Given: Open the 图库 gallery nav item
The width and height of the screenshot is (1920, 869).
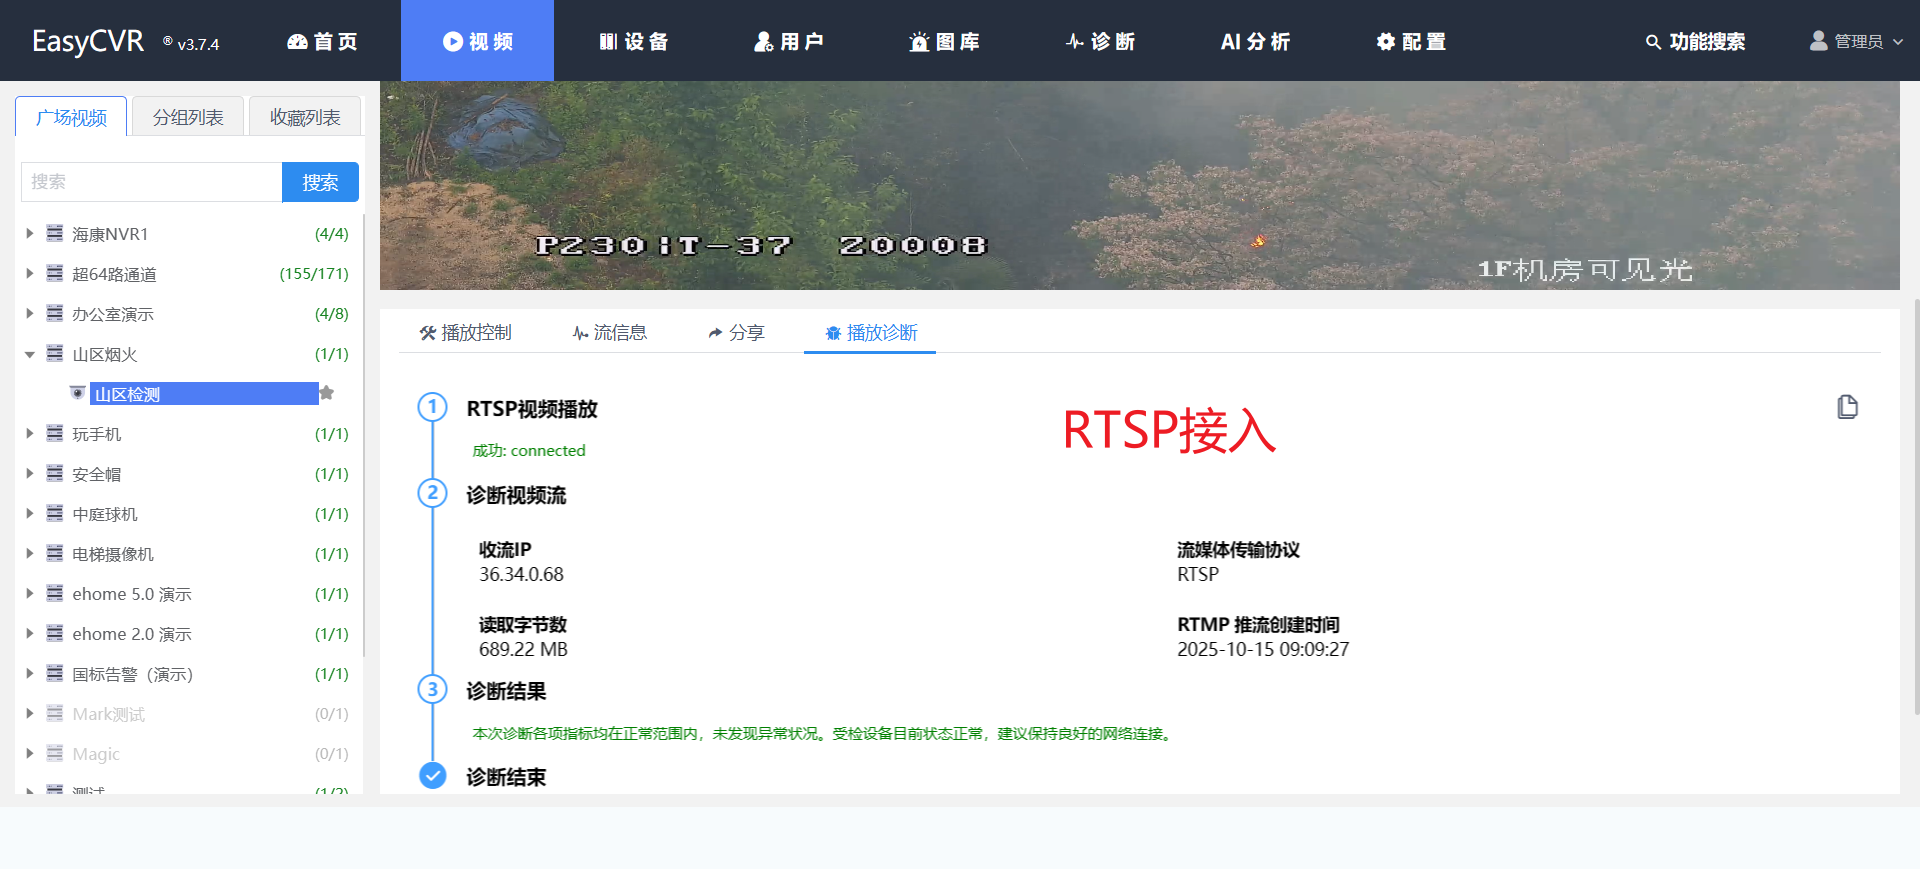Looking at the screenshot, I should 944,41.
